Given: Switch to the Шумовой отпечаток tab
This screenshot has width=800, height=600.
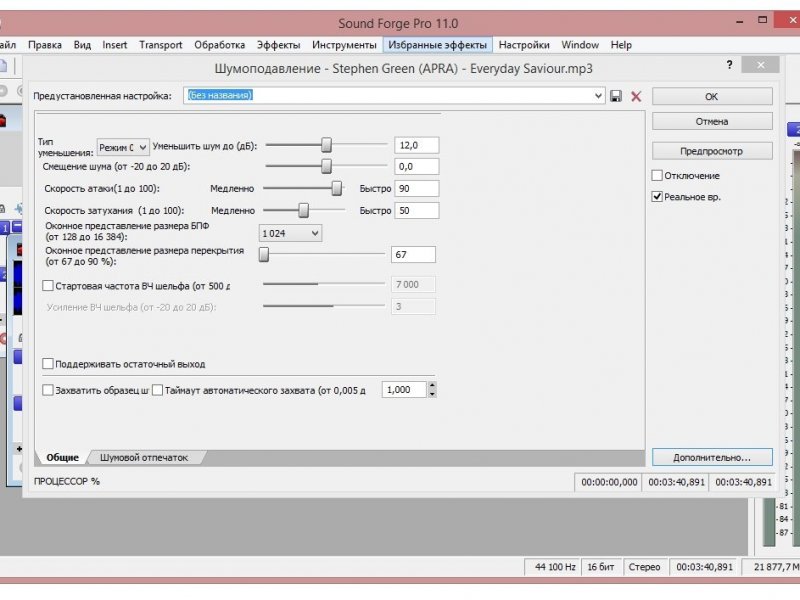Looking at the screenshot, I should click(x=144, y=458).
